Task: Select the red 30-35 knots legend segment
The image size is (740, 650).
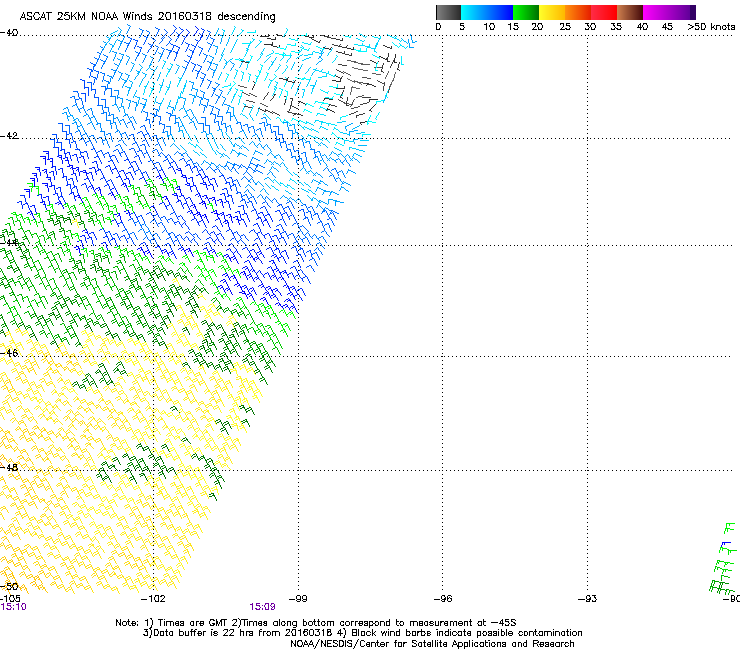Action: pyautogui.click(x=604, y=12)
